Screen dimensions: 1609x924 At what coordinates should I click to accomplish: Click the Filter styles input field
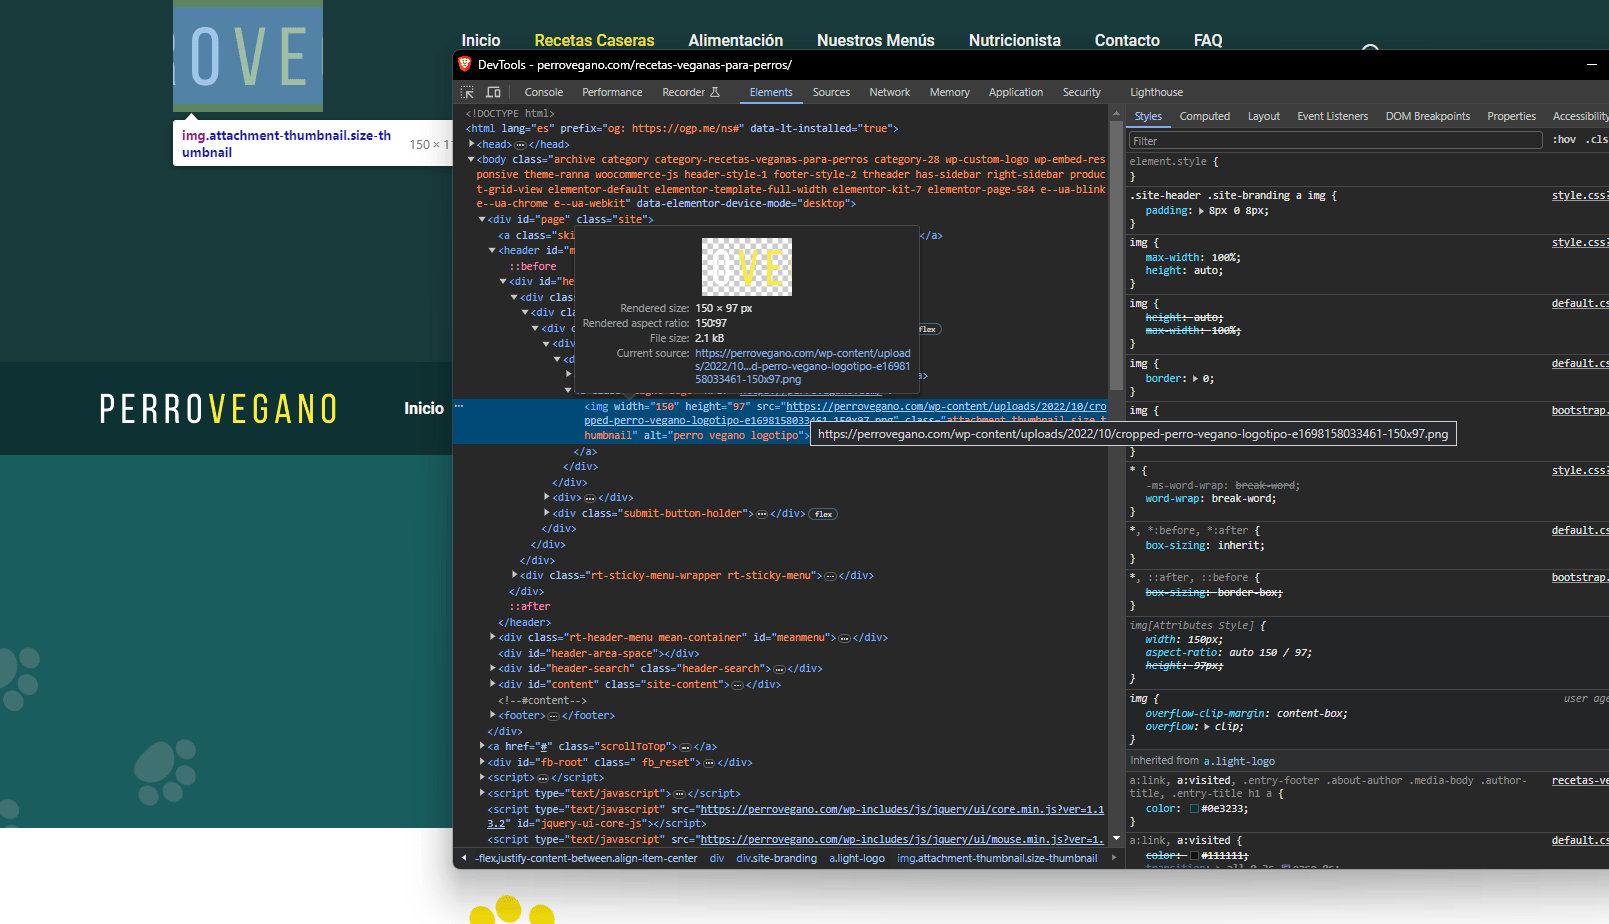coord(1335,141)
